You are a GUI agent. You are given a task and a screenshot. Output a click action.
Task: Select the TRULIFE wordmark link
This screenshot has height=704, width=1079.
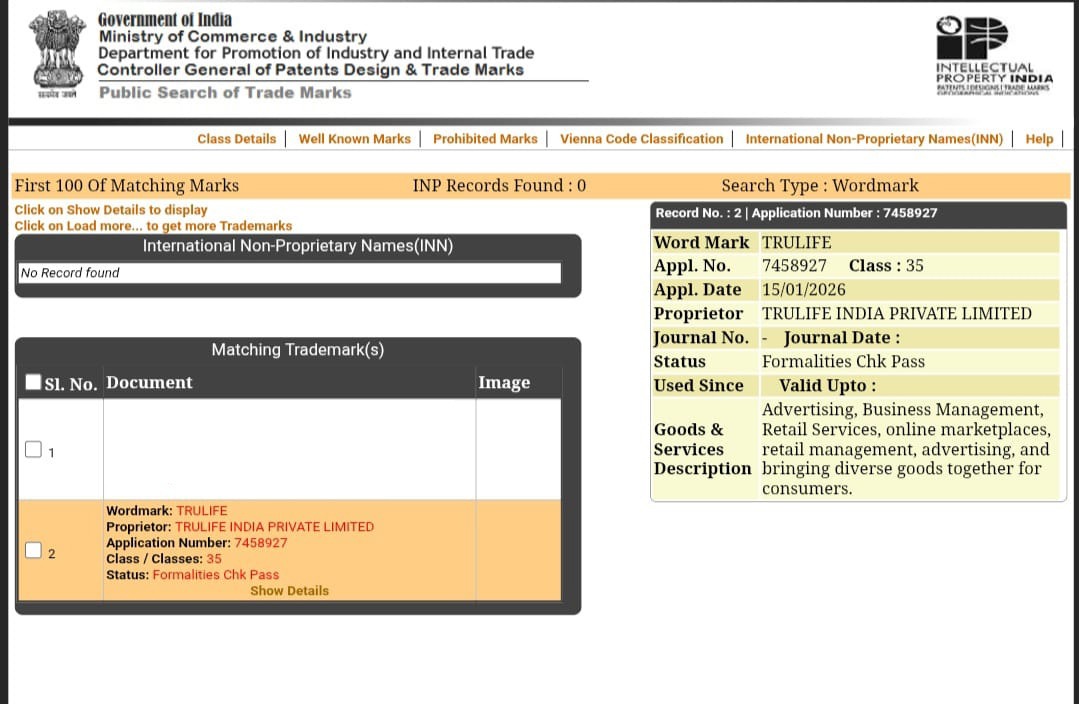201,510
